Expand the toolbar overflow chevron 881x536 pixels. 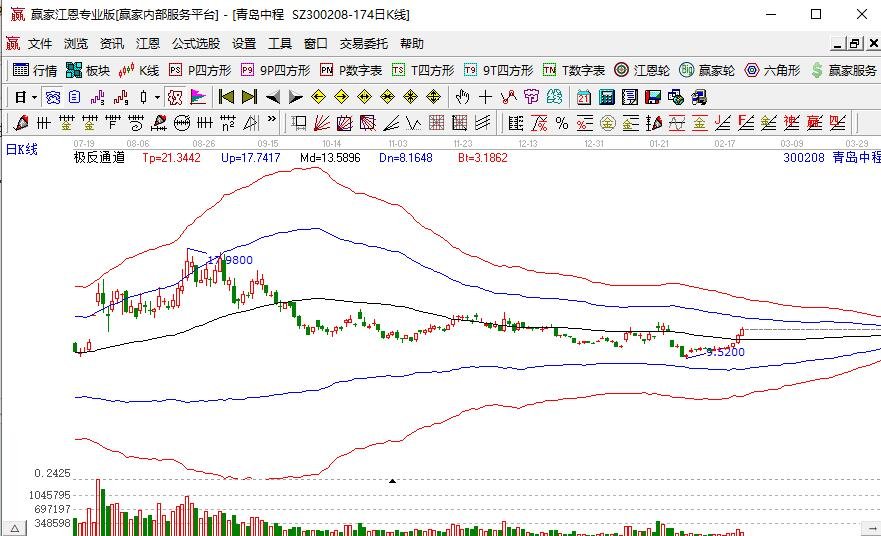[x=272, y=119]
